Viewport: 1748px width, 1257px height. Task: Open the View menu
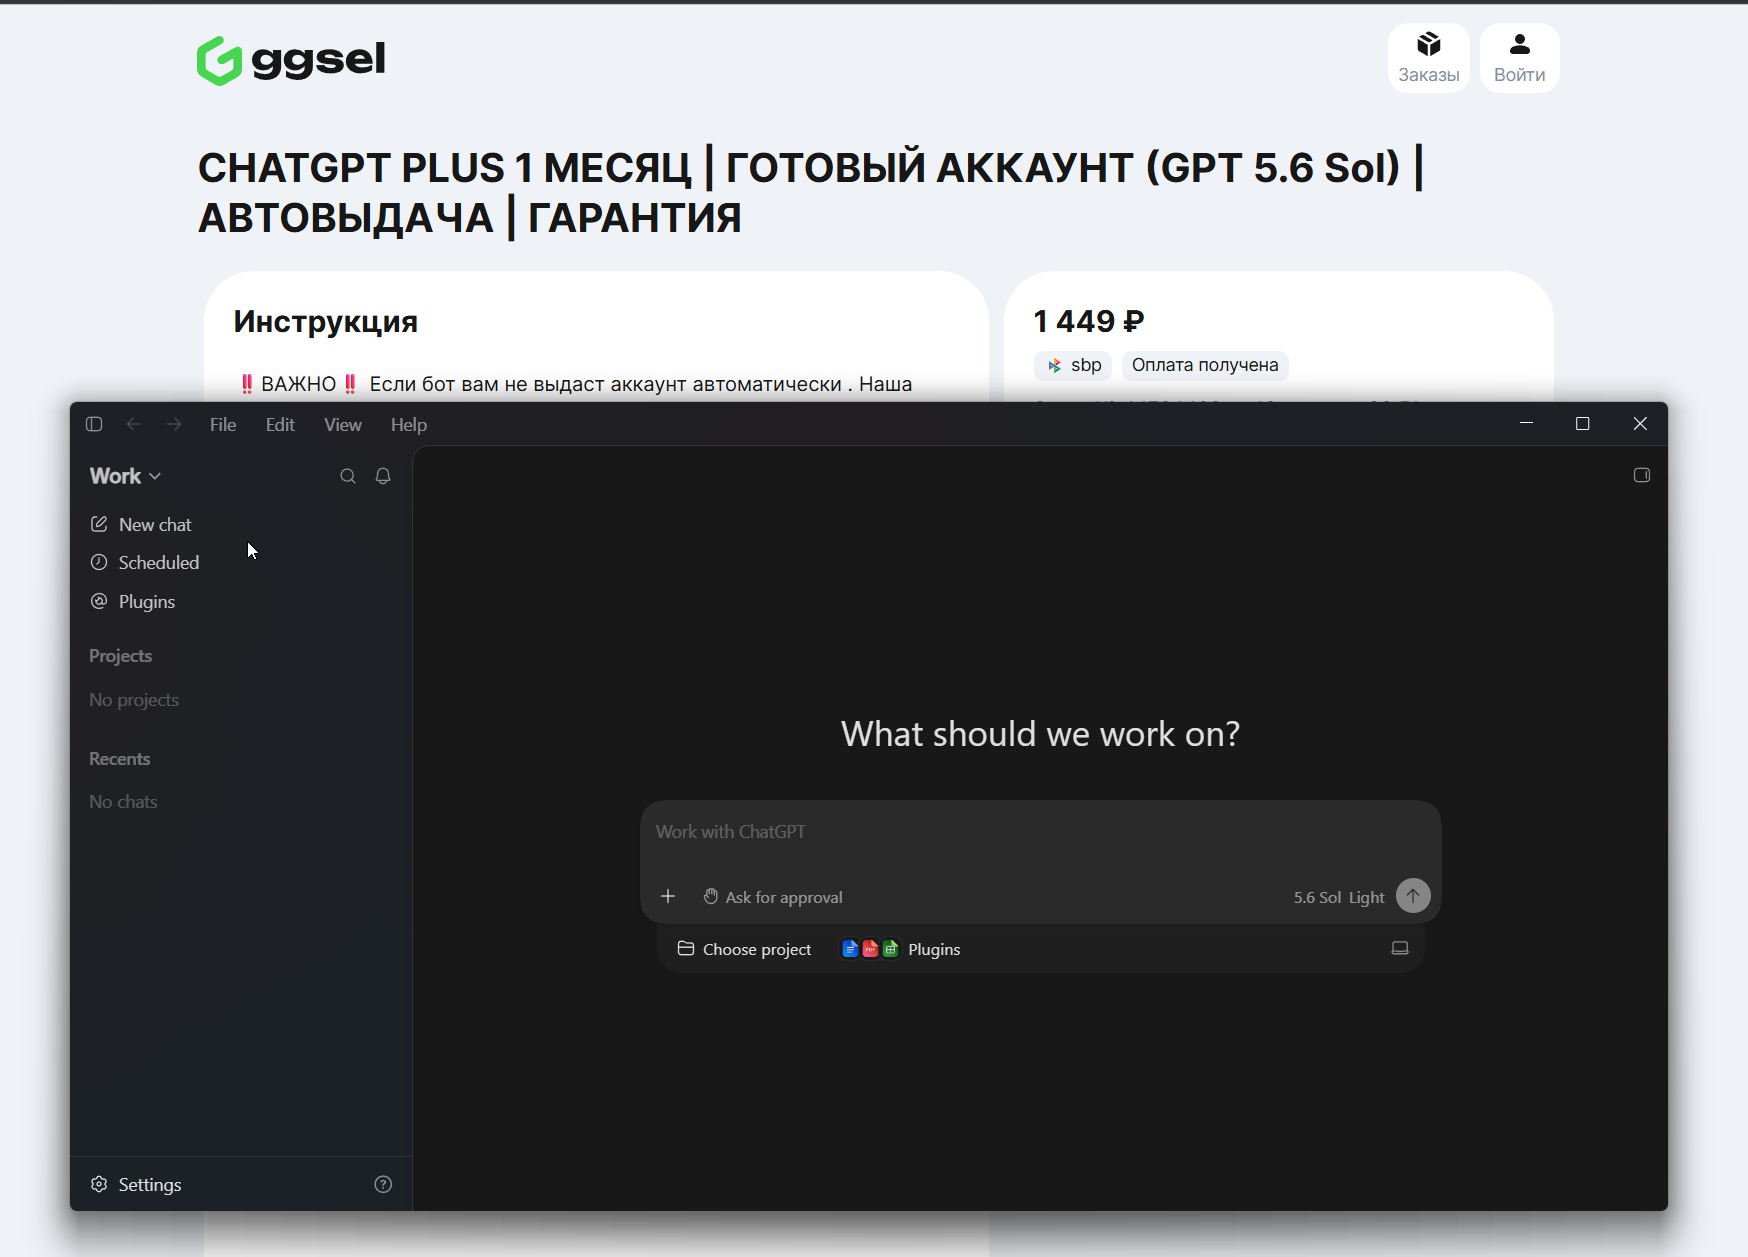[343, 425]
